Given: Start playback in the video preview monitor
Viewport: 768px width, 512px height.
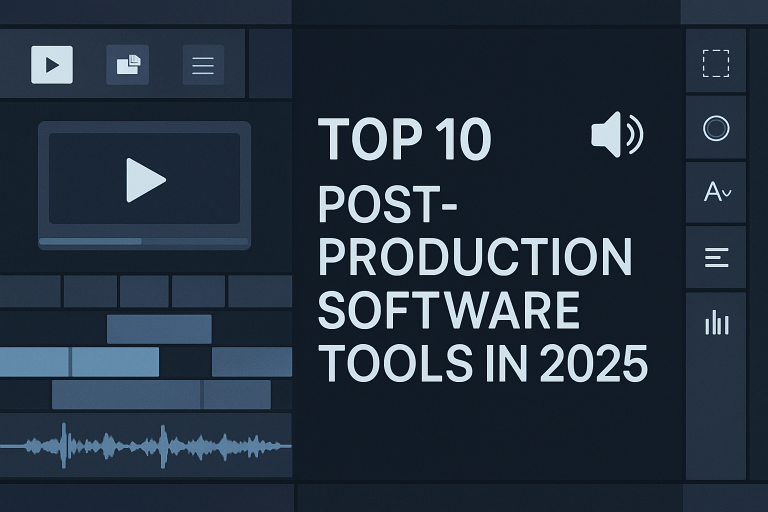Looking at the screenshot, I should (x=145, y=180).
